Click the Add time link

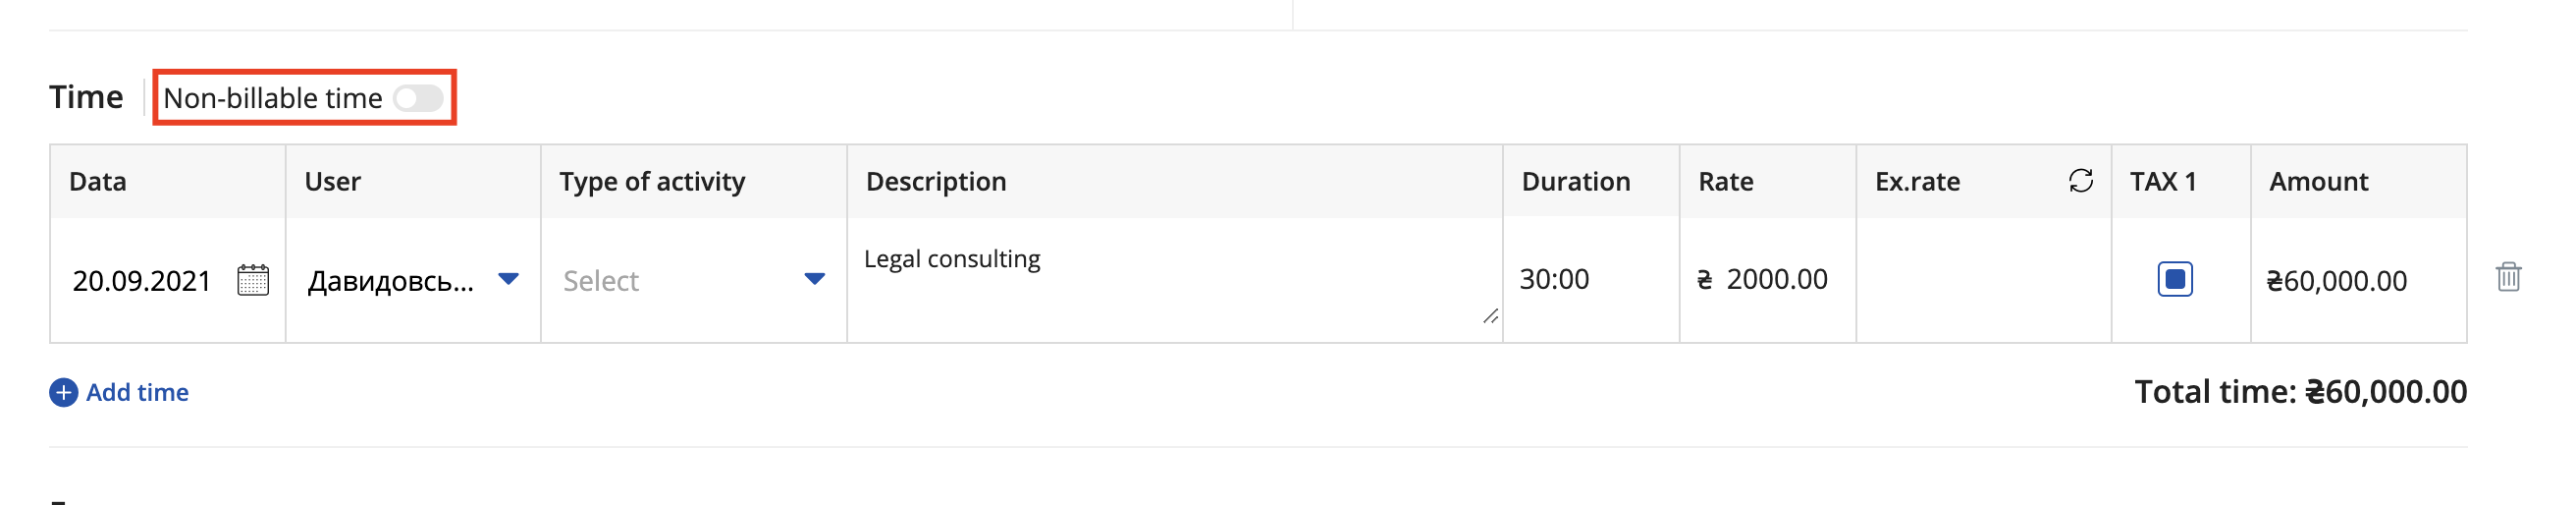(x=137, y=393)
